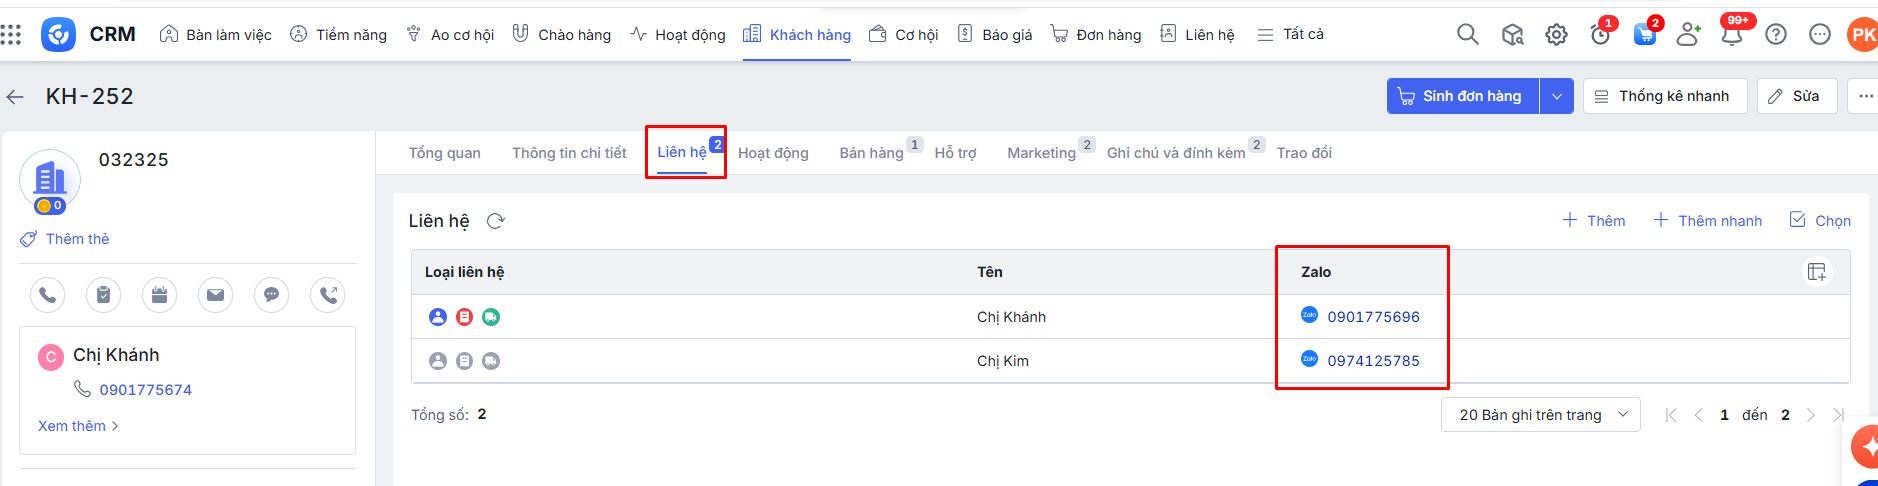Screen dimensions: 1878x486
Task: Click the chat bubble icon in left panel
Action: tap(271, 295)
